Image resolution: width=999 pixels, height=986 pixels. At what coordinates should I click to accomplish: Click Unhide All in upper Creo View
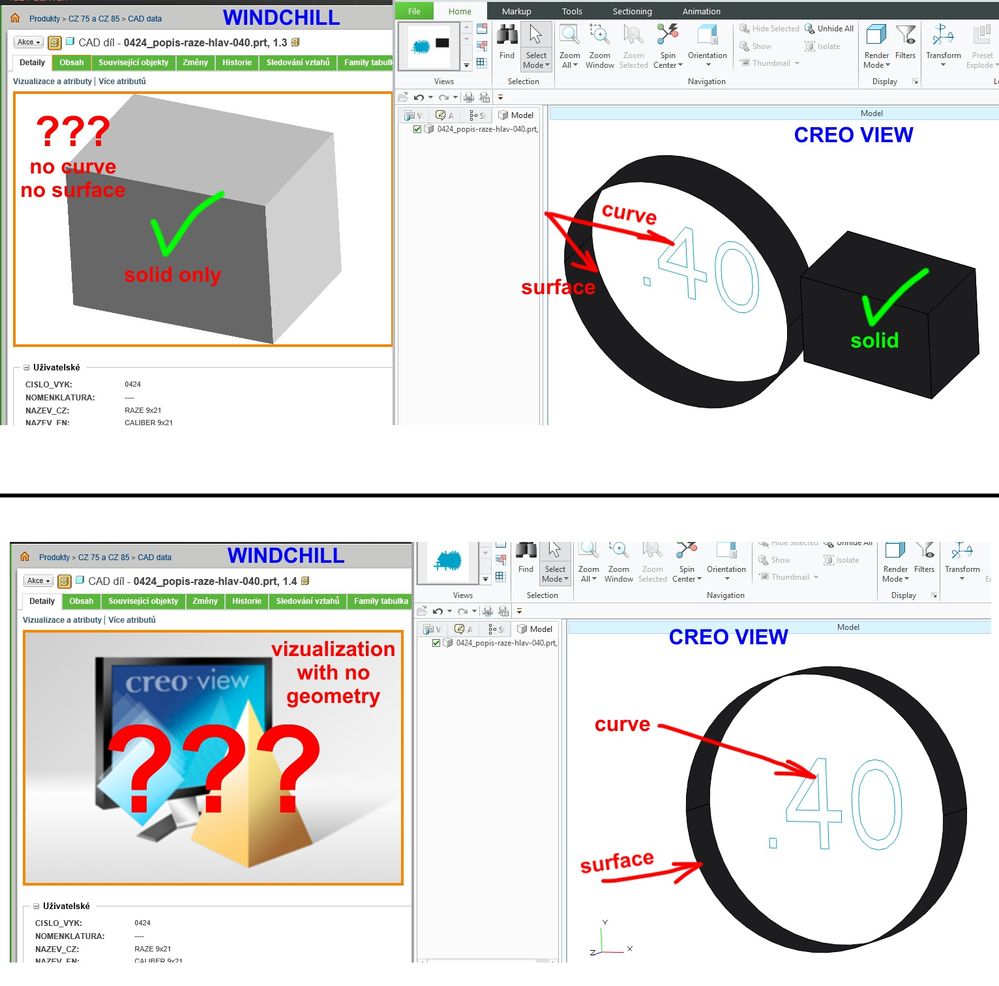coord(829,29)
